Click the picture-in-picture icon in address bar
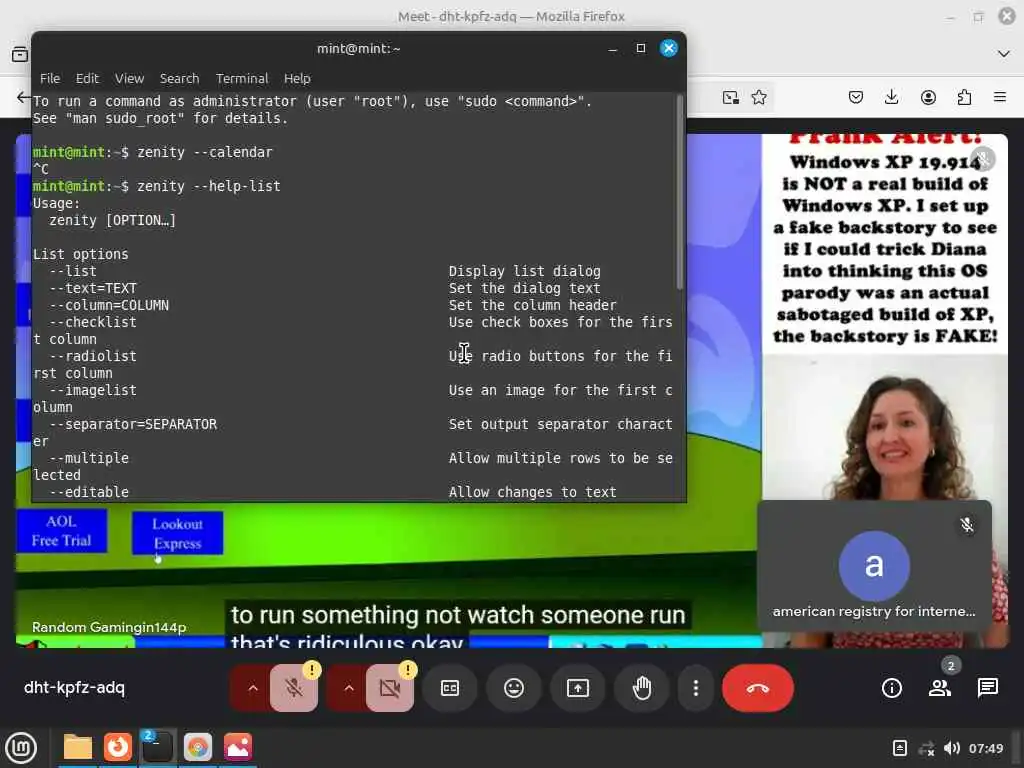1024x768 pixels. (731, 97)
